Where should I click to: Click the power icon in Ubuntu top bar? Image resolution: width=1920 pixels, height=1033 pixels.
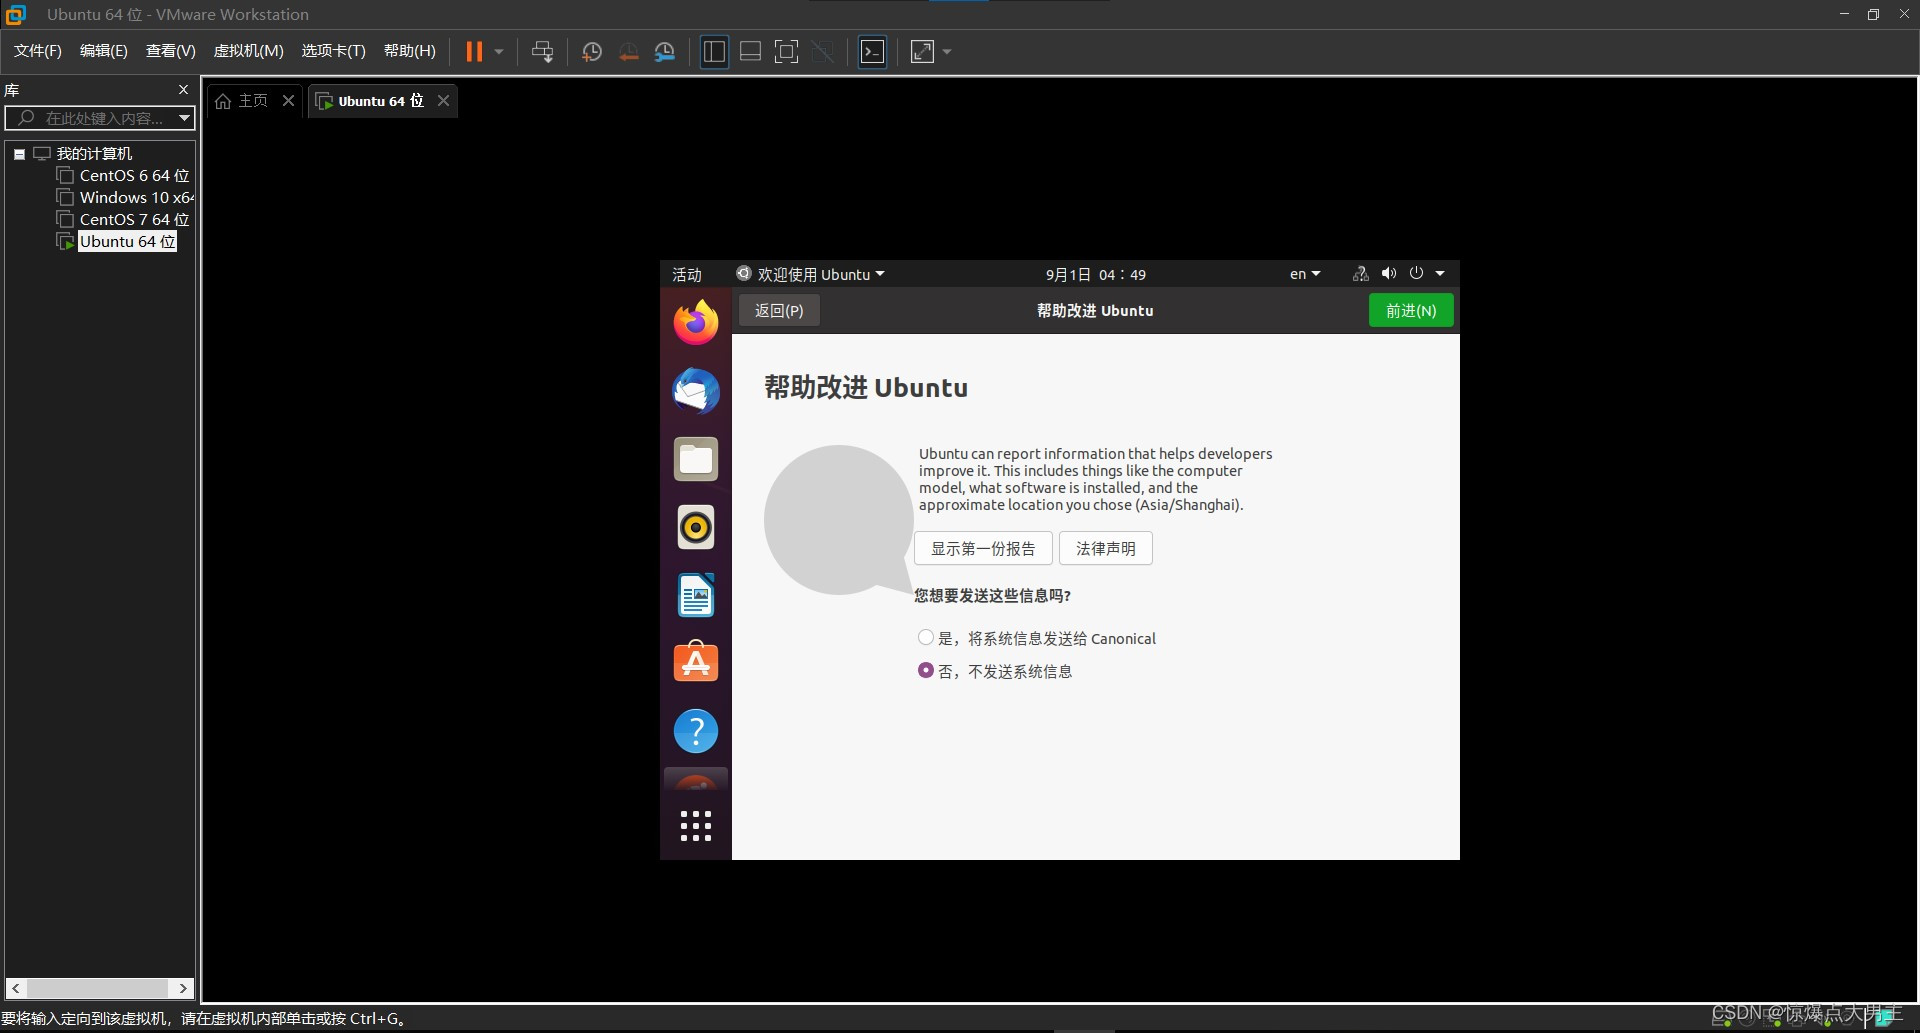pos(1416,274)
